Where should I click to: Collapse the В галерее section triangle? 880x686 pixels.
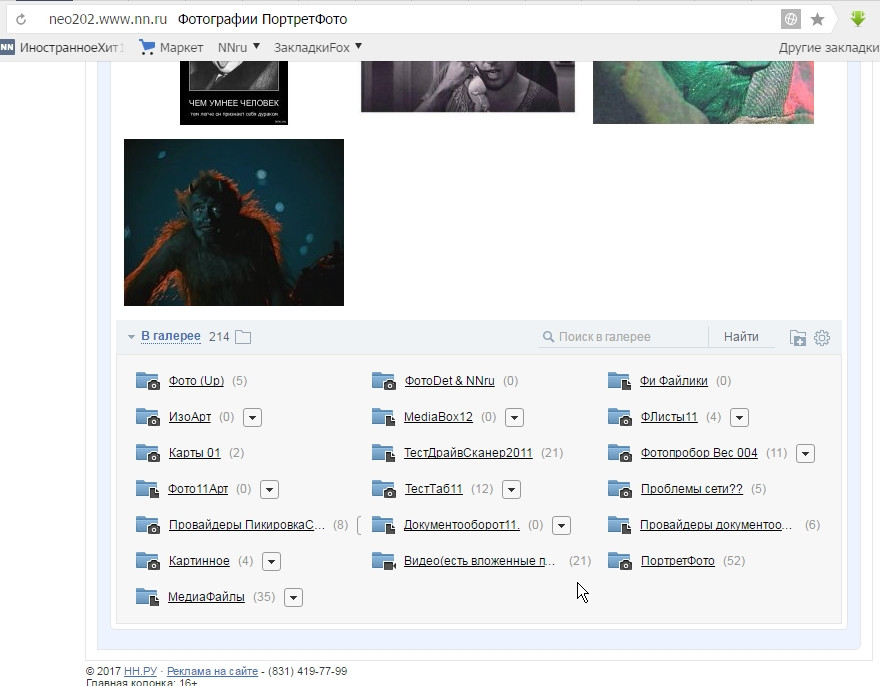[131, 337]
